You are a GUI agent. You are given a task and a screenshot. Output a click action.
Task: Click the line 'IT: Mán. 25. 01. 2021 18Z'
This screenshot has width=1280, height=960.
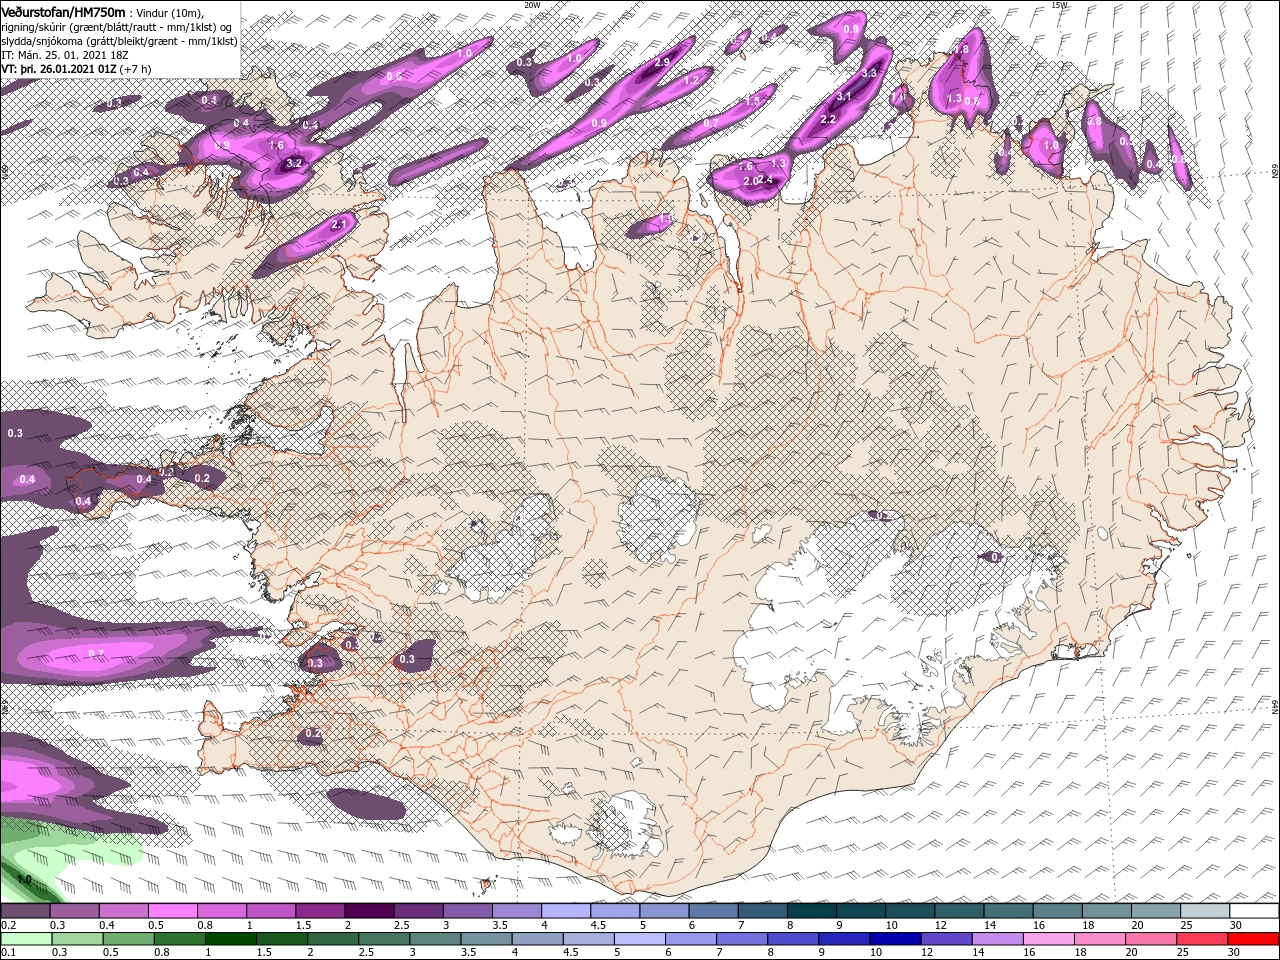(x=65, y=55)
